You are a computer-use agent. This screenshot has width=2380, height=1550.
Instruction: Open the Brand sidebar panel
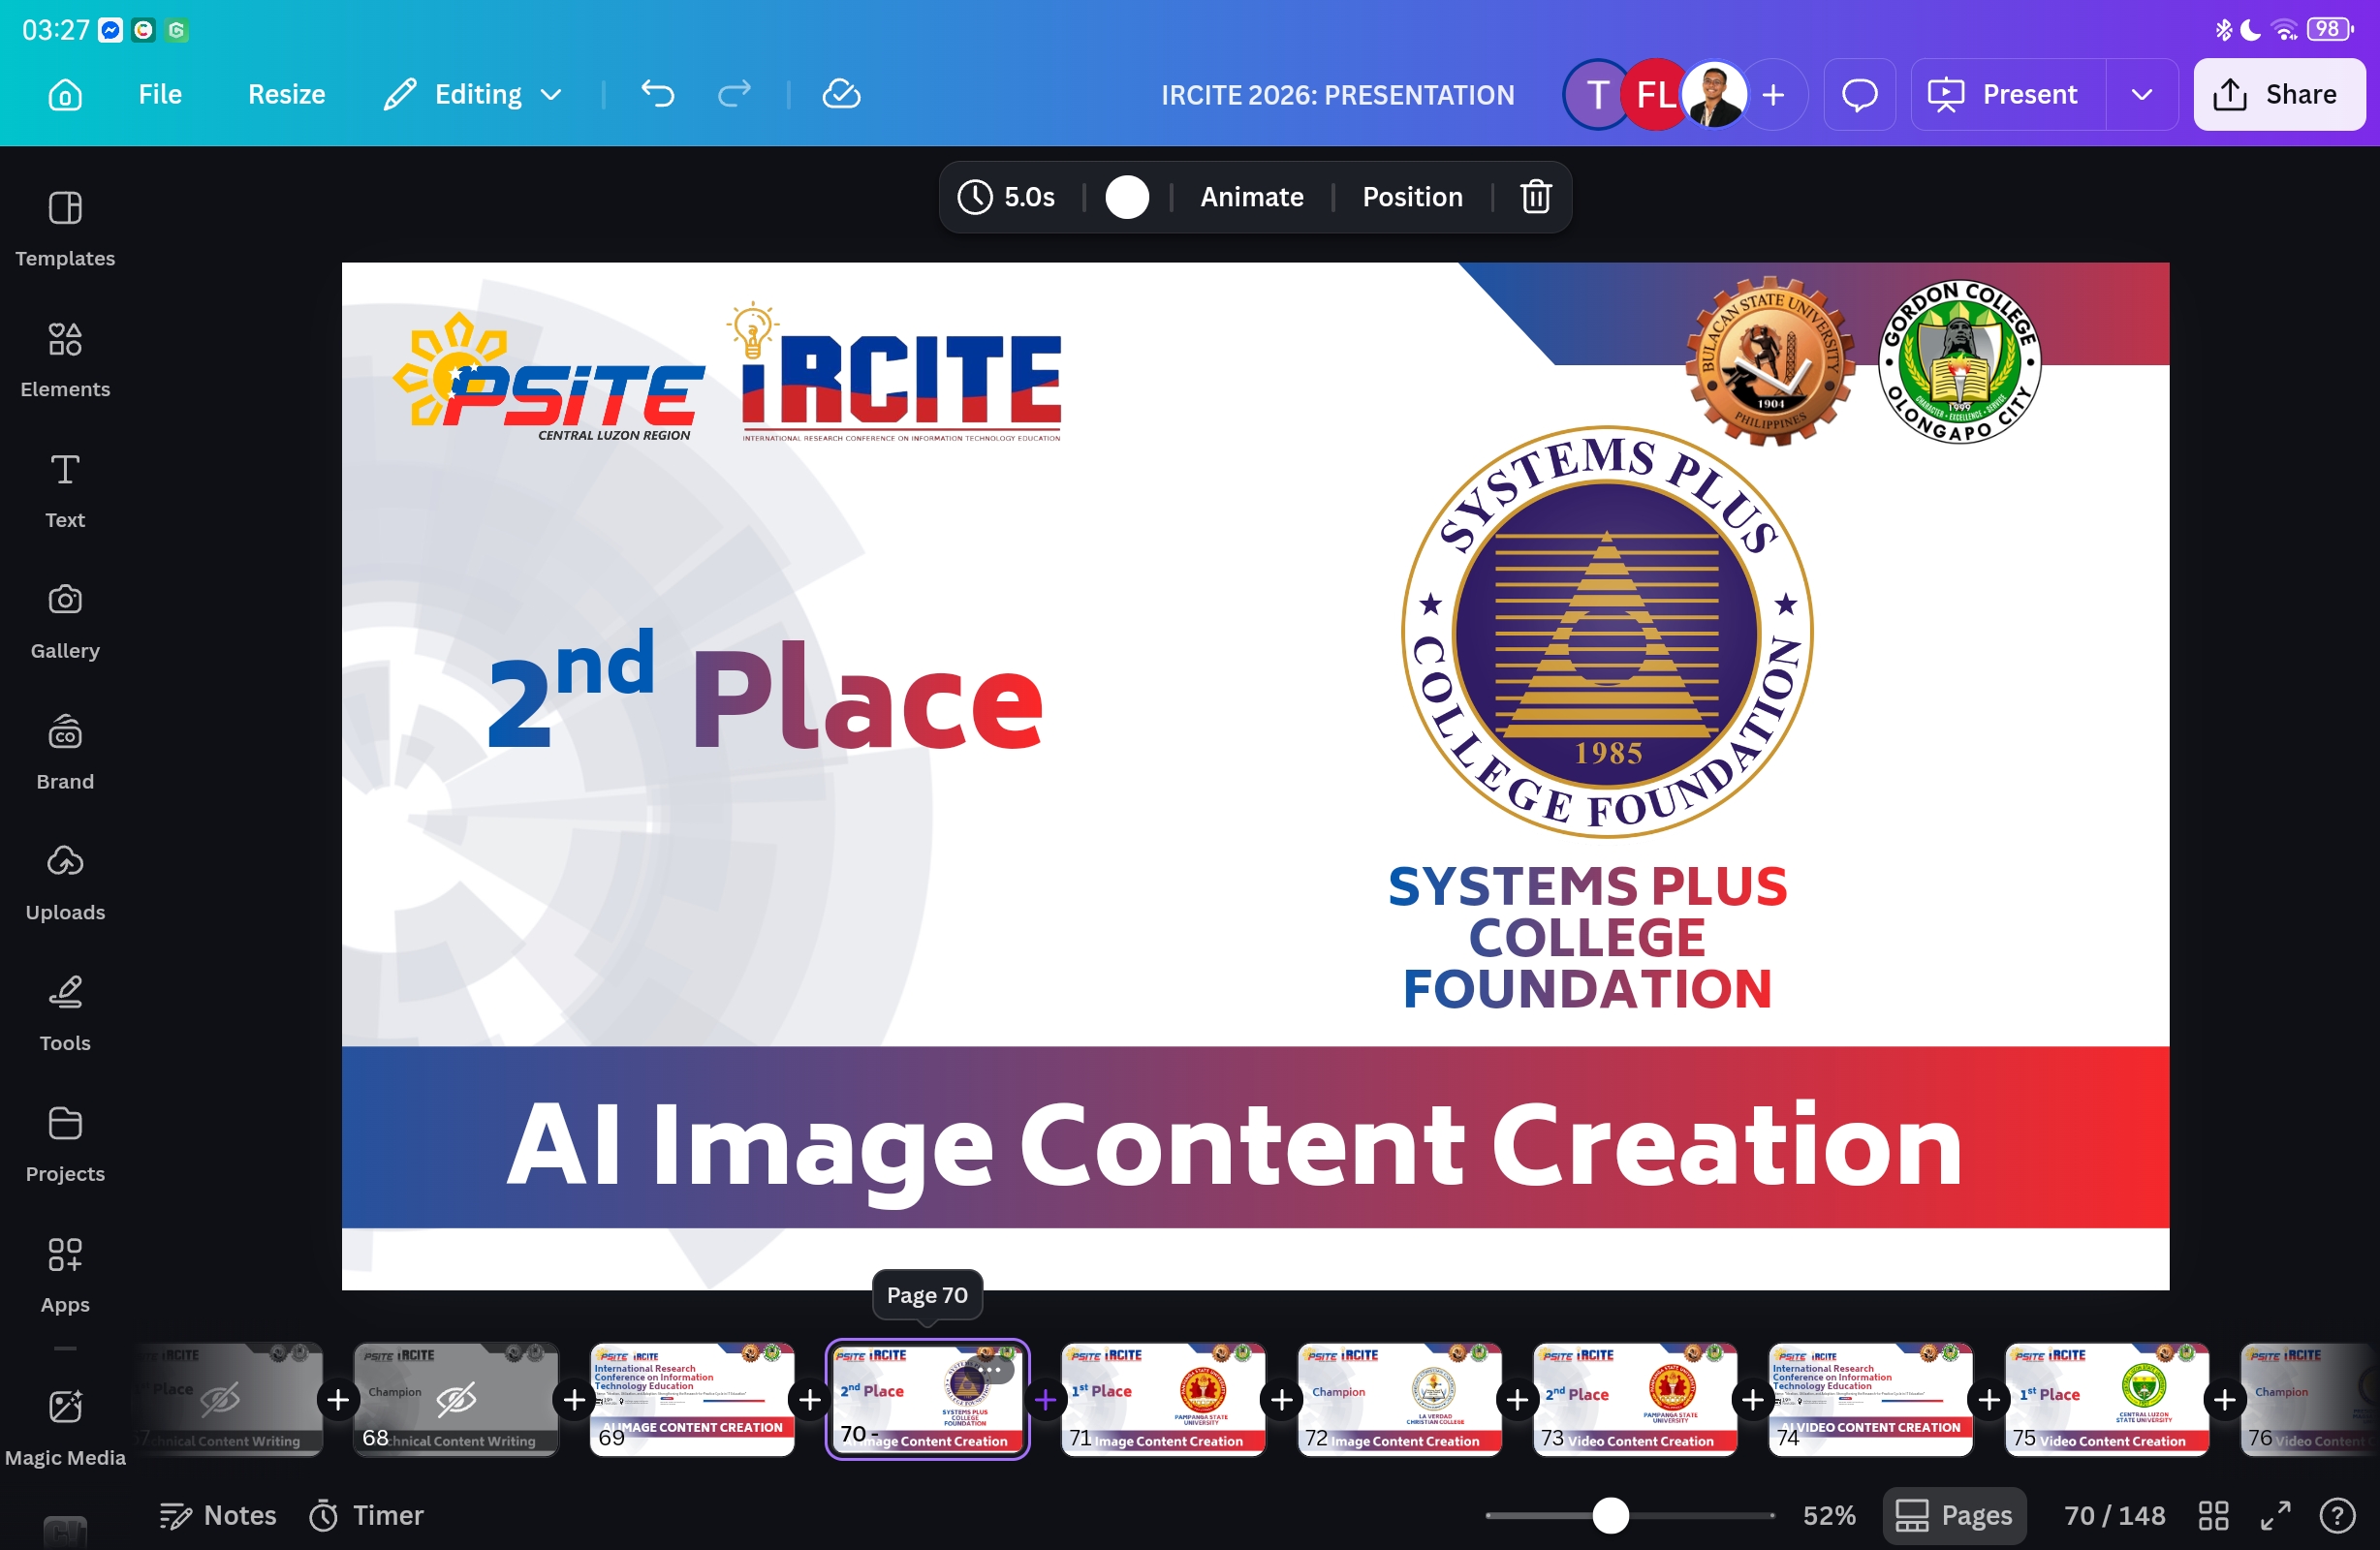click(65, 752)
